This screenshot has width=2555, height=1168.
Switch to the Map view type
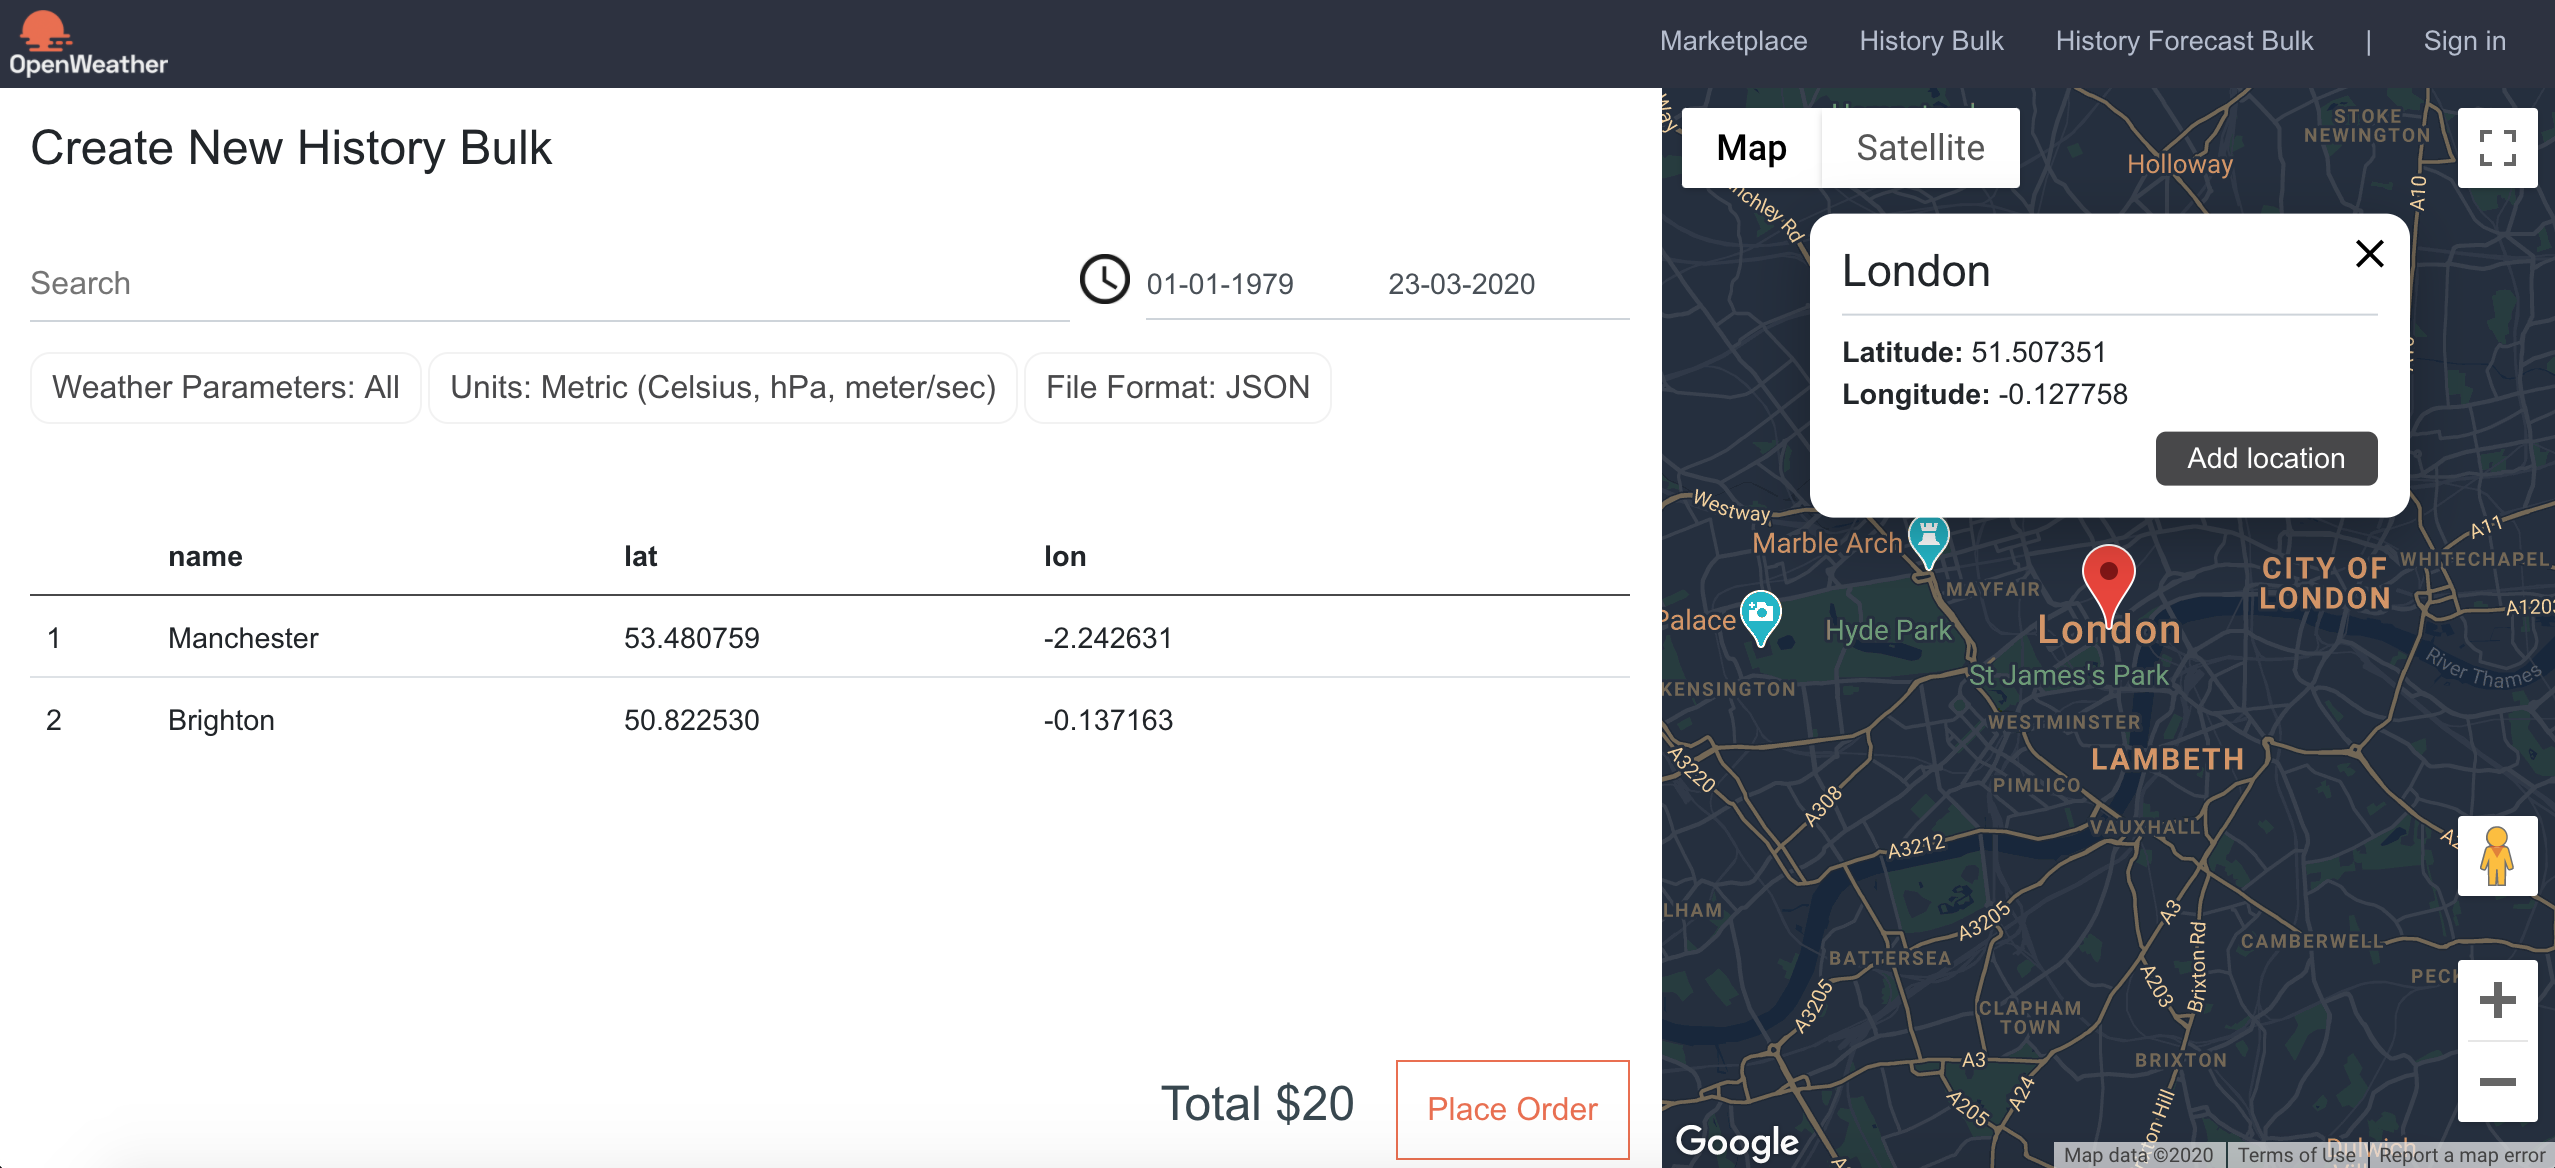click(x=1751, y=148)
